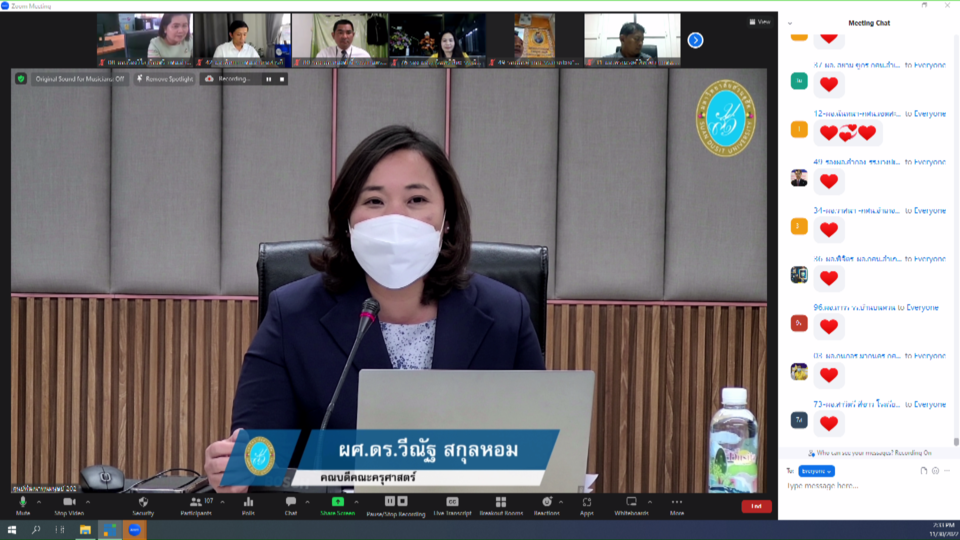Attach a file in chat

[x=923, y=471]
